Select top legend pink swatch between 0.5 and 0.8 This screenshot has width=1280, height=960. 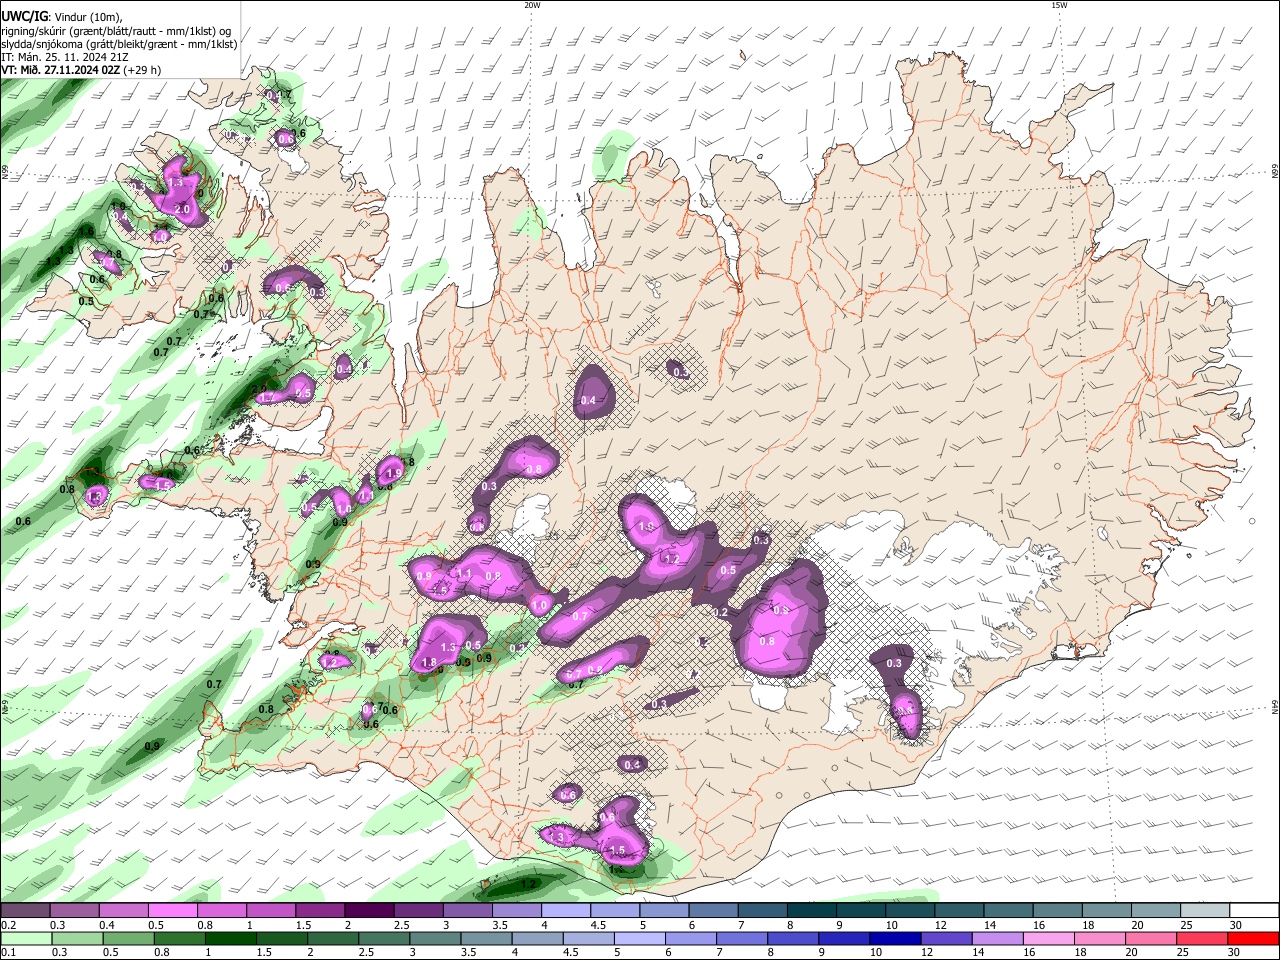click(x=172, y=910)
